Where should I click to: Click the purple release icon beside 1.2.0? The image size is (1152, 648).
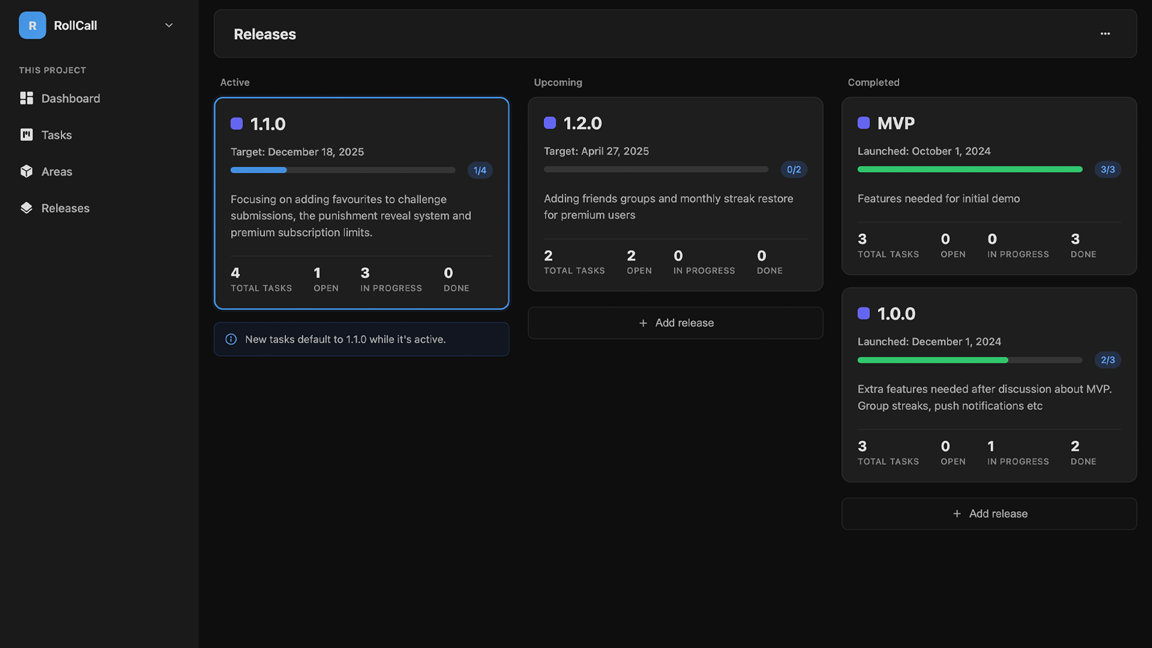[549, 121]
